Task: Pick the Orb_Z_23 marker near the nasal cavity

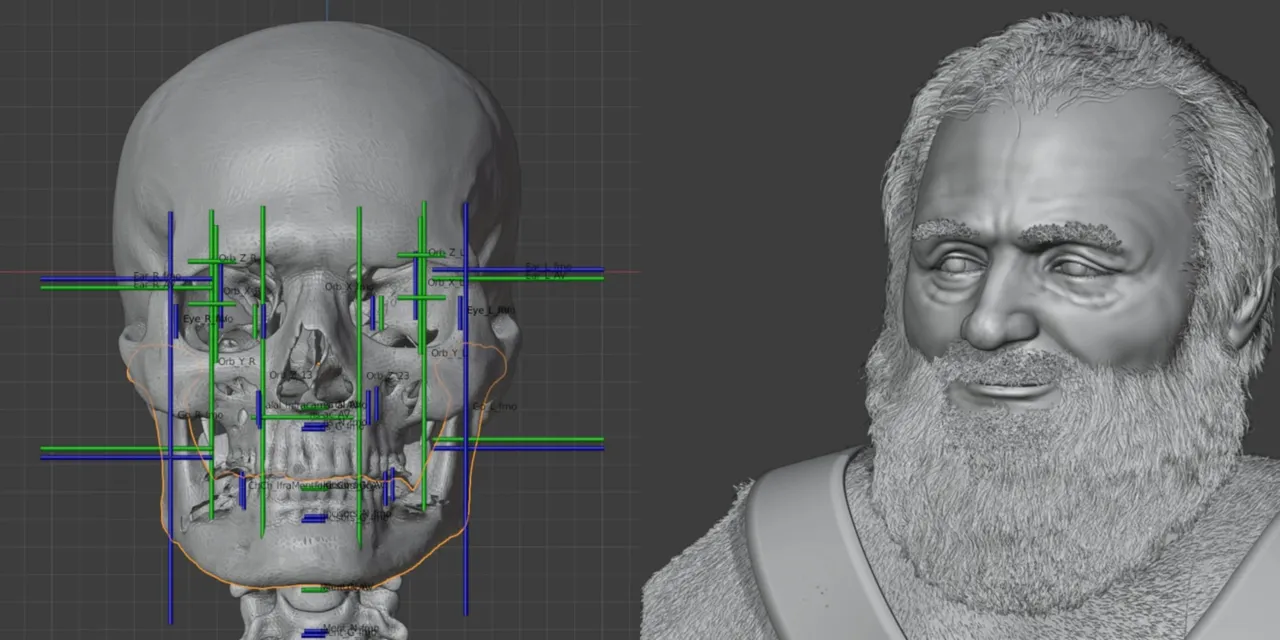Action: pos(387,376)
